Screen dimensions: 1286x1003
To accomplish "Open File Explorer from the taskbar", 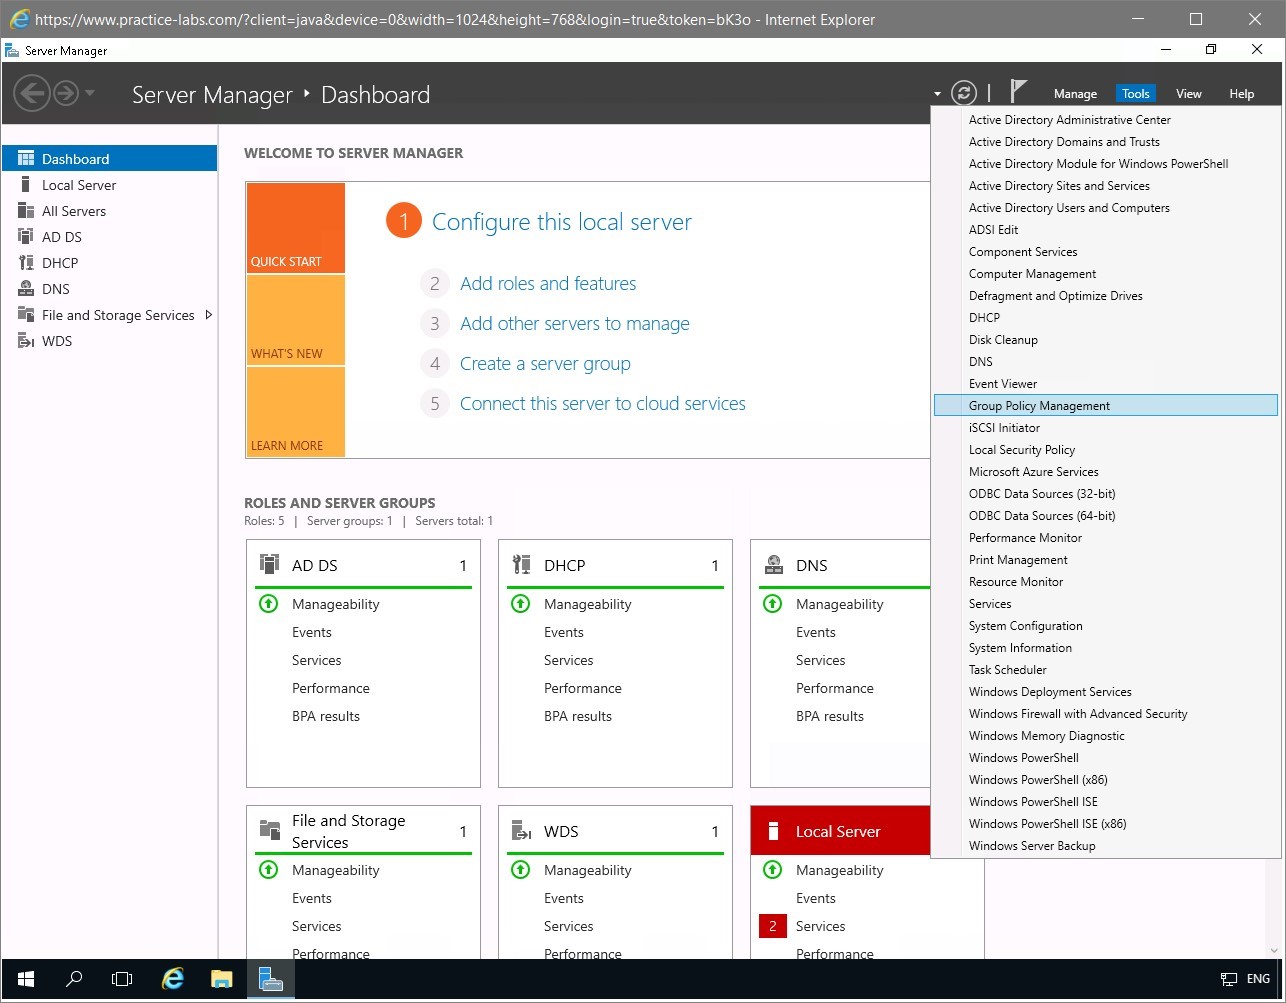I will [x=221, y=979].
